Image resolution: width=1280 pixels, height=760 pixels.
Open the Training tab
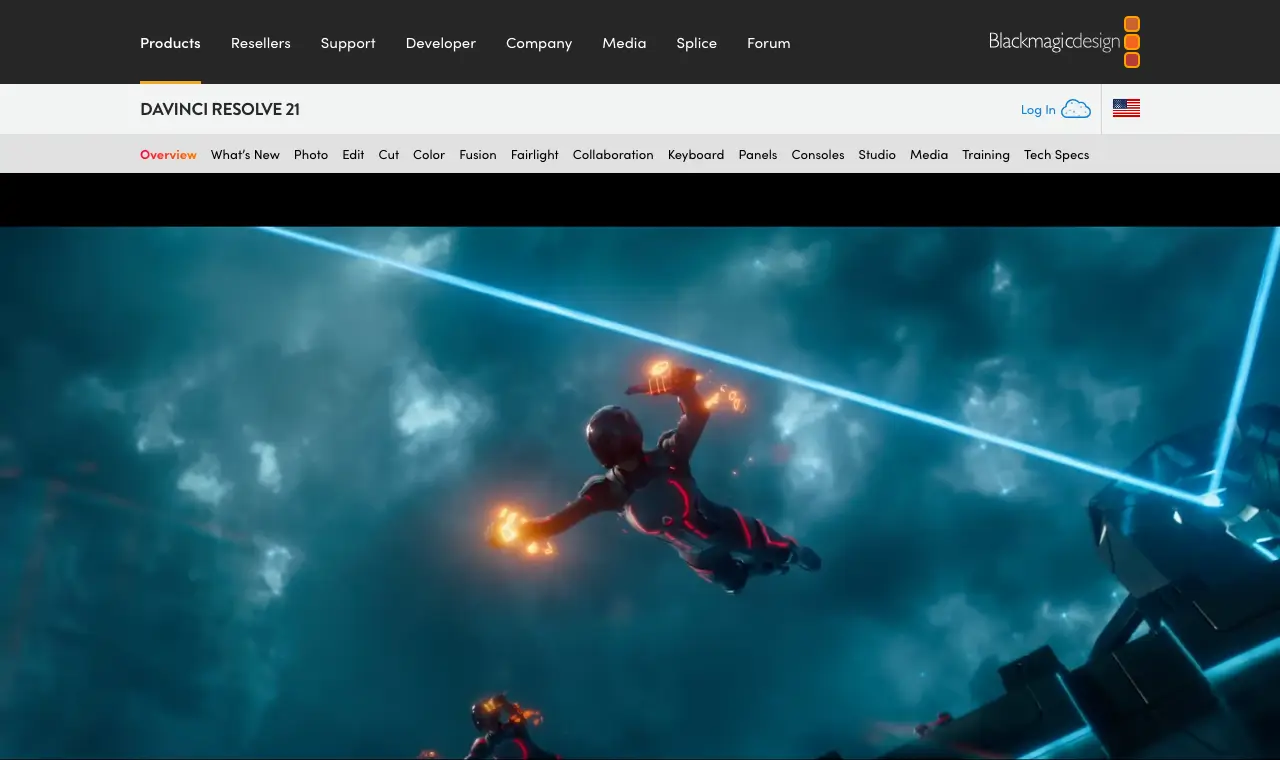click(x=986, y=154)
